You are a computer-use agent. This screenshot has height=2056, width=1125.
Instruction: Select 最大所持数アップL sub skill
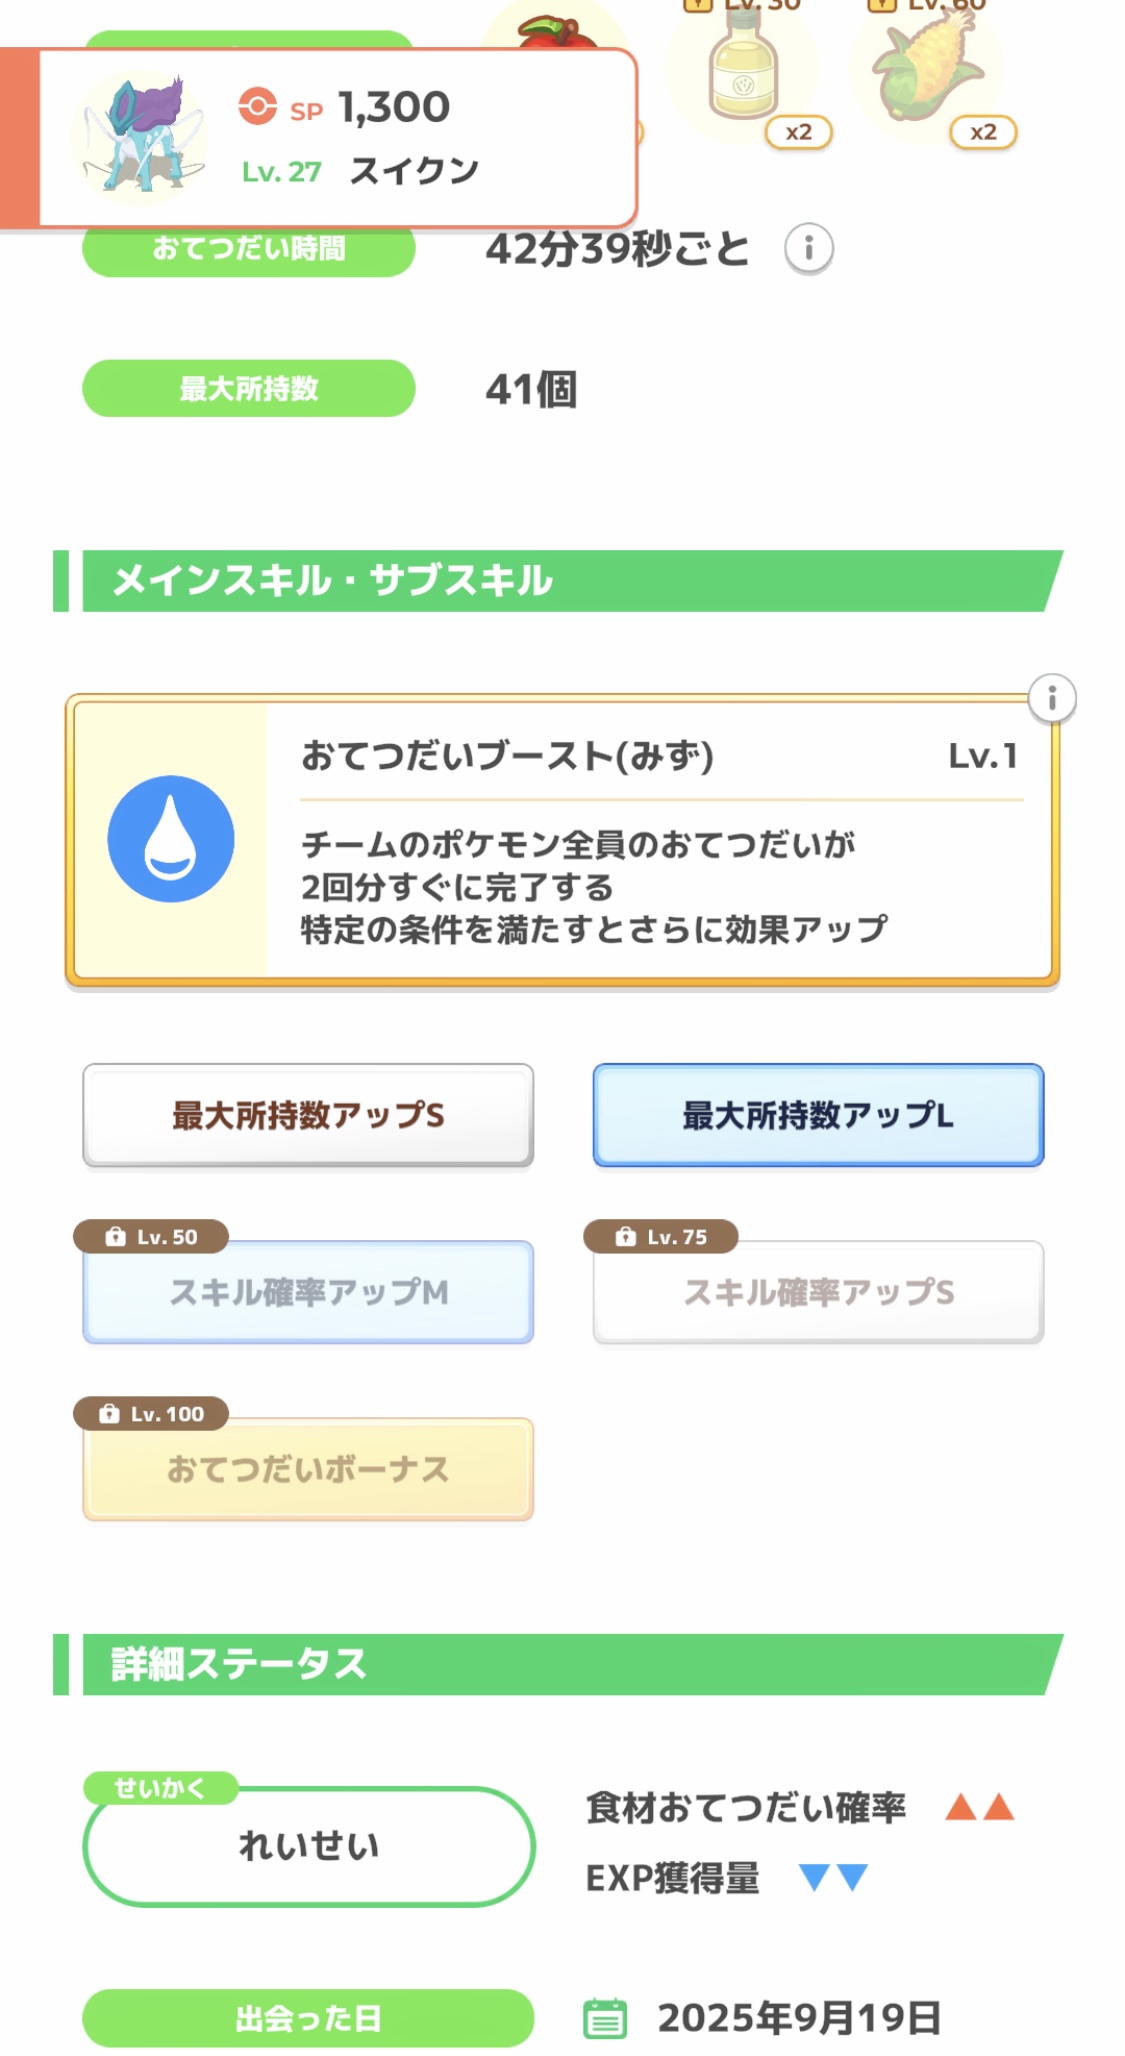(x=818, y=1115)
